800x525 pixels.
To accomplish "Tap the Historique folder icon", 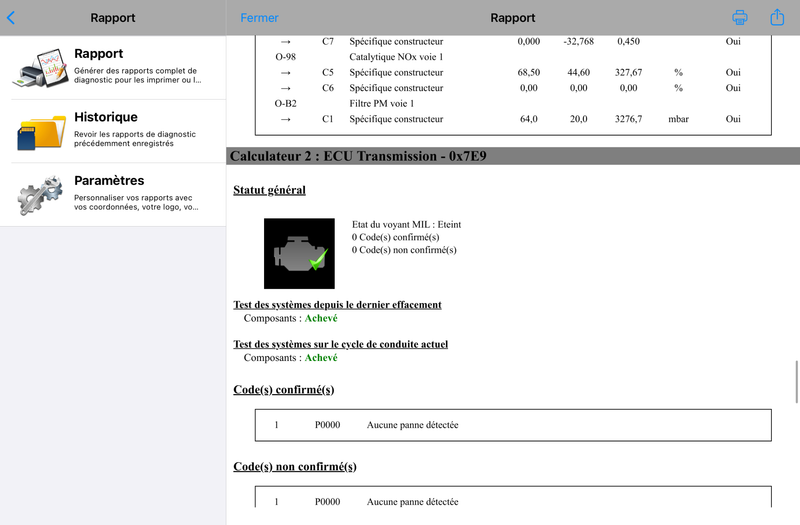I will tap(41, 132).
